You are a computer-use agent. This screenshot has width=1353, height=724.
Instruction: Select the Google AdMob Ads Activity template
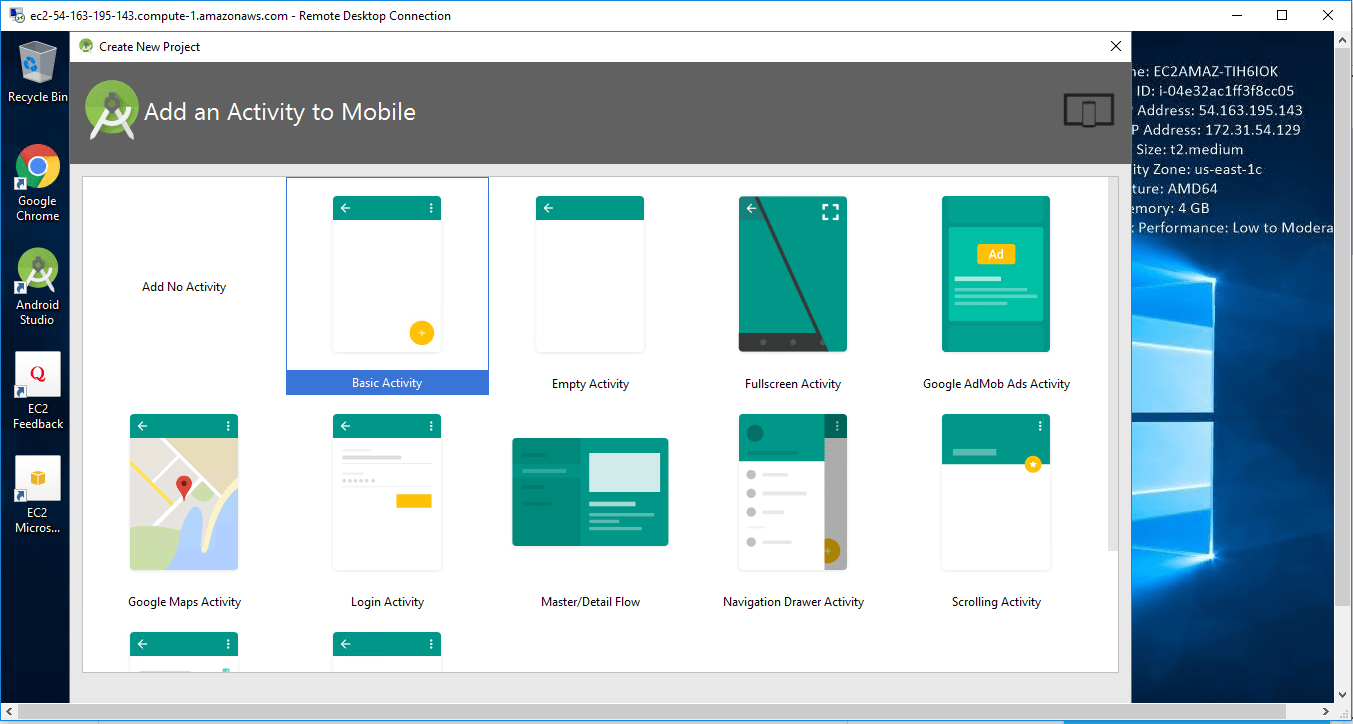(996, 274)
